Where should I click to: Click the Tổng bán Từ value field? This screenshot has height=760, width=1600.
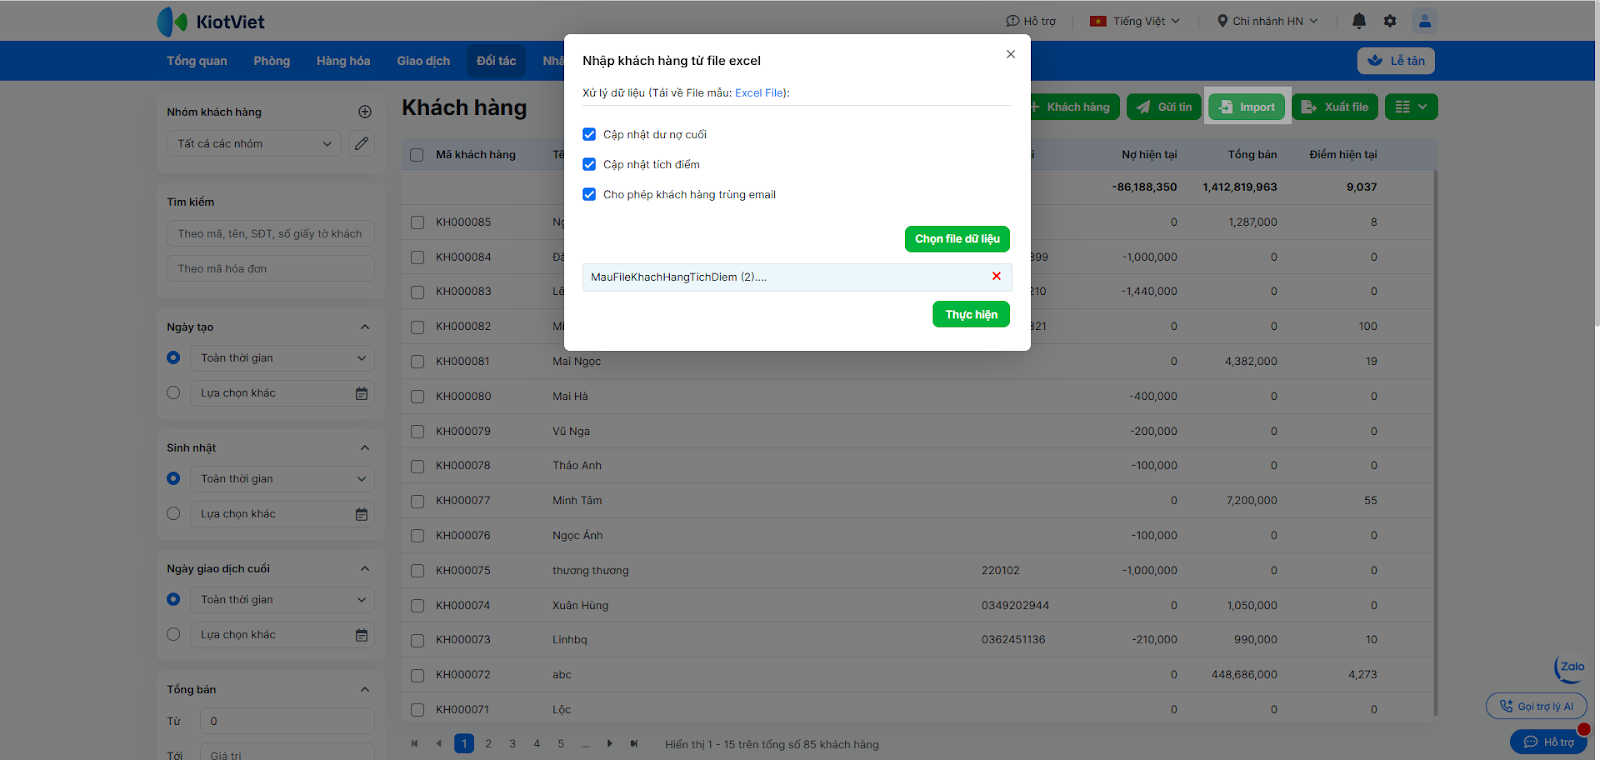click(287, 721)
